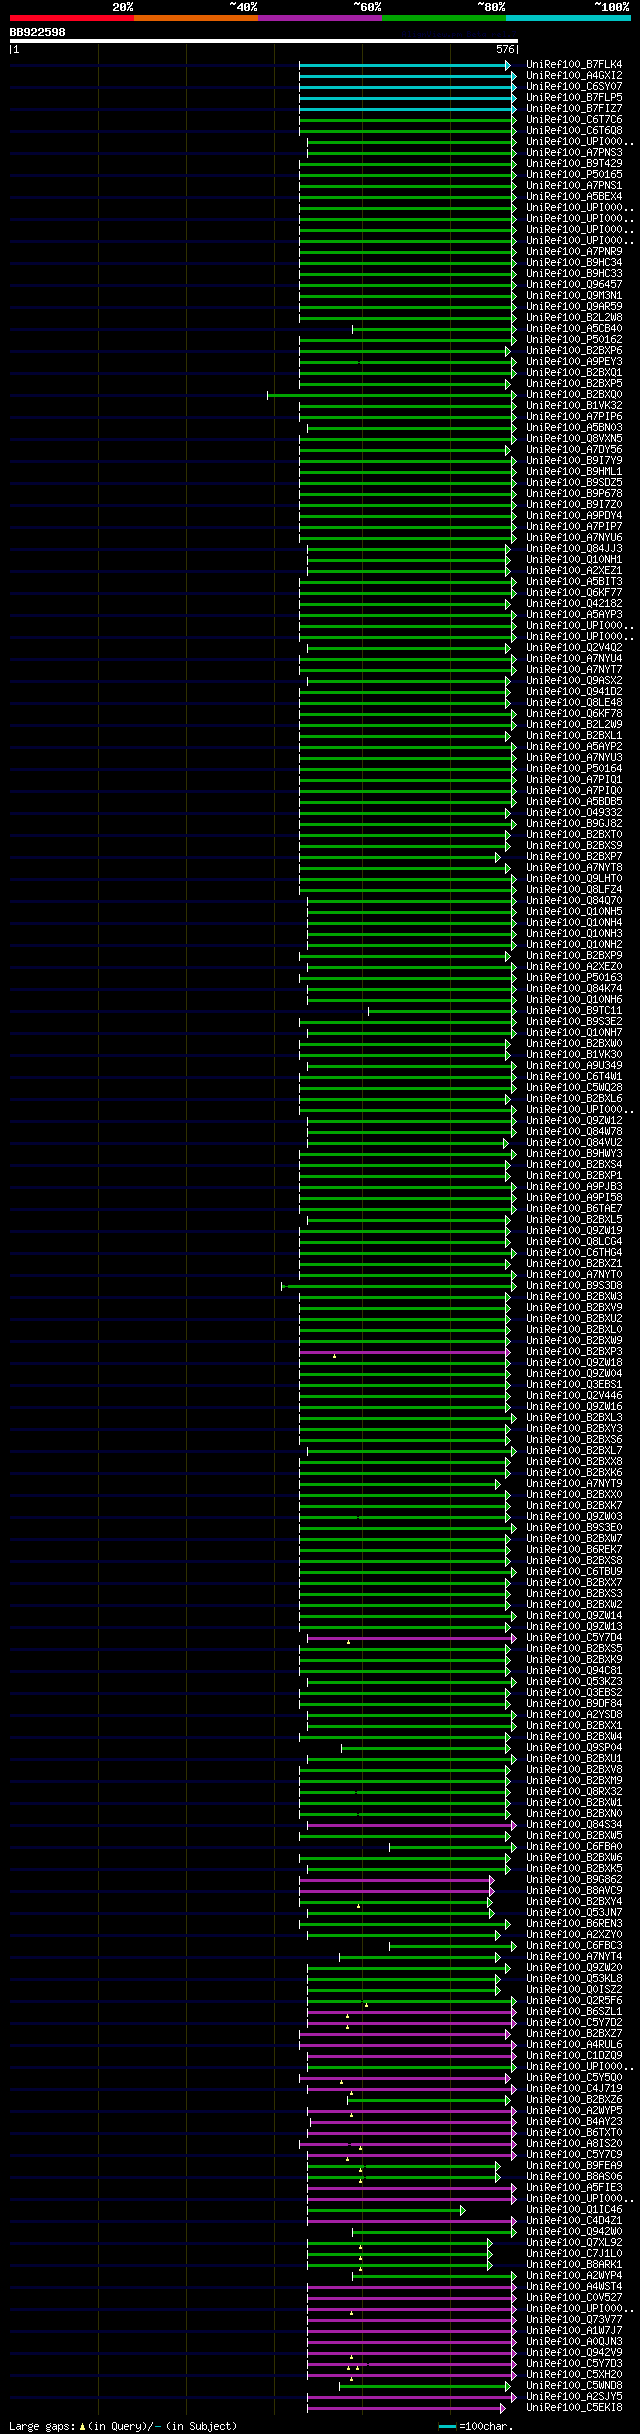Click UniRef100_P50162 label
This screenshot has width=640, height=2434.
[x=574, y=340]
